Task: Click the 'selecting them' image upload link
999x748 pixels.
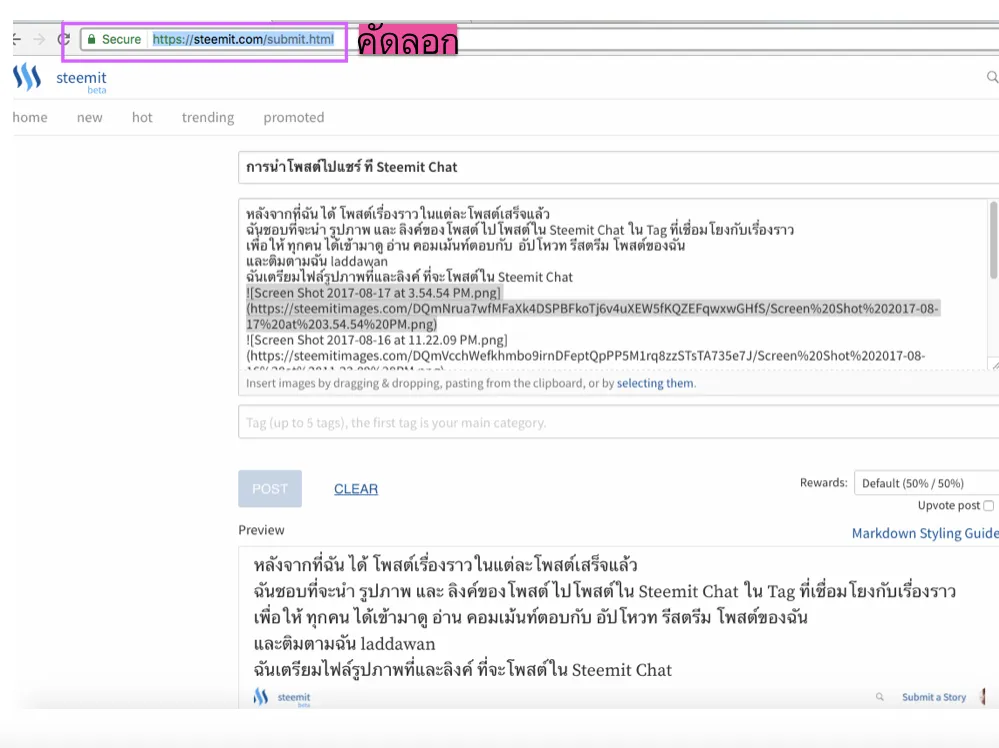Action: (x=655, y=383)
